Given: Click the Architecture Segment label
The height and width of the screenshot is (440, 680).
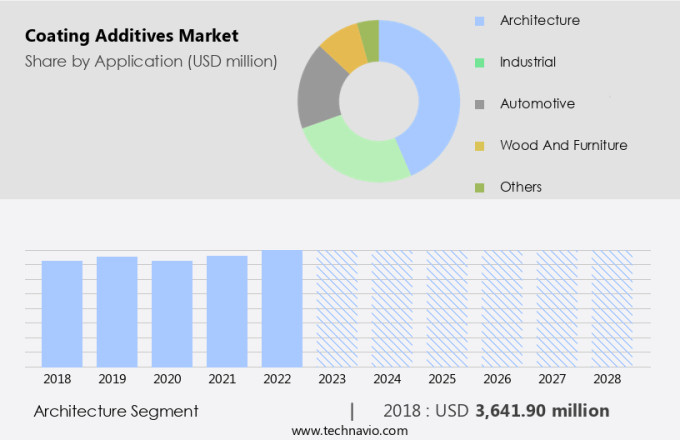Looking at the screenshot, I should [x=116, y=411].
